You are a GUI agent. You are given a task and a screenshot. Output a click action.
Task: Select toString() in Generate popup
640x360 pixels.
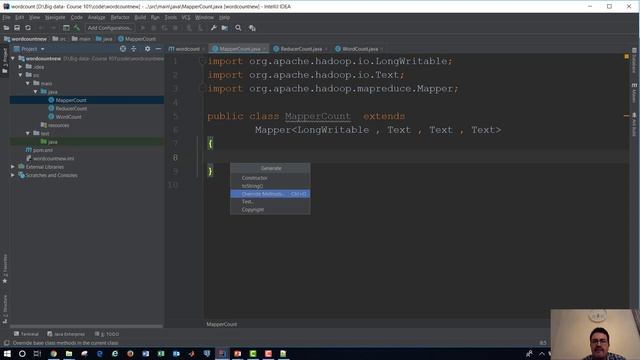click(270, 186)
